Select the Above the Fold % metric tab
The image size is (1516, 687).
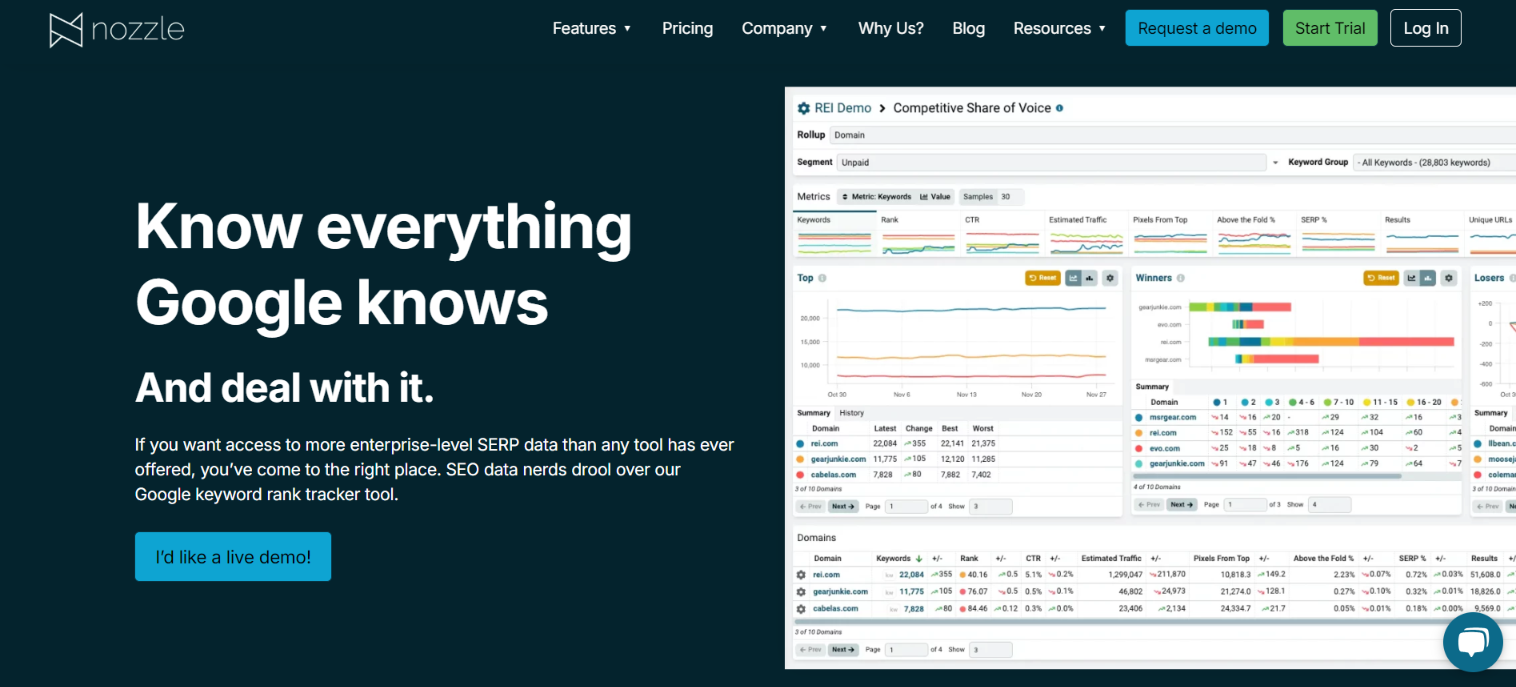pos(1254,232)
